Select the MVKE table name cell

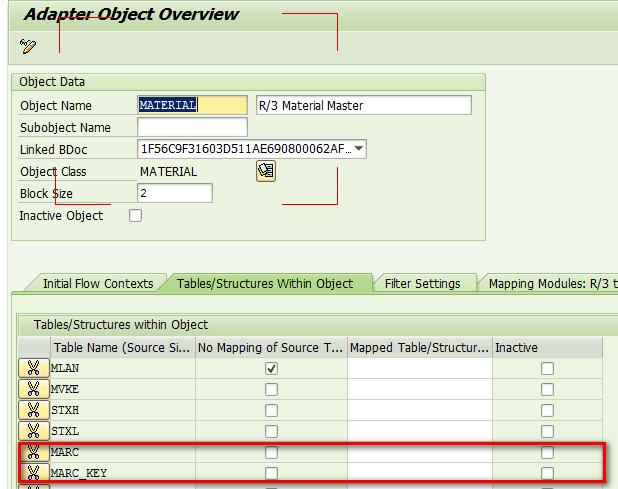[123, 389]
